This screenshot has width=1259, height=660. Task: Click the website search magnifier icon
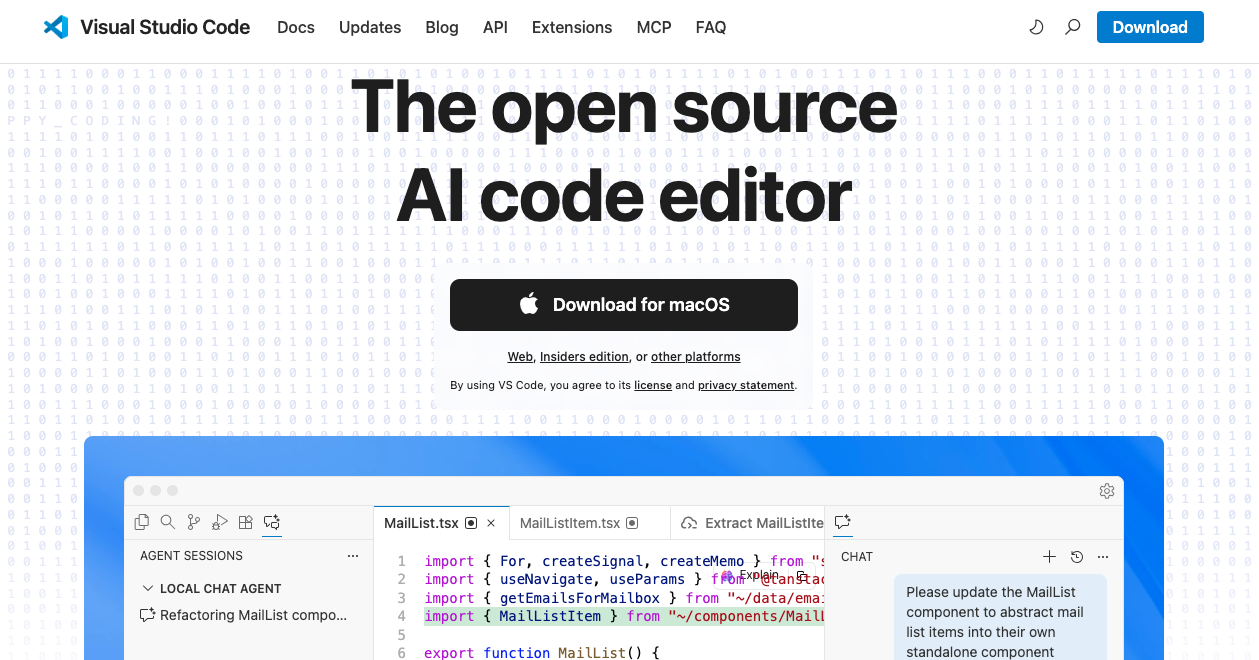1072,27
